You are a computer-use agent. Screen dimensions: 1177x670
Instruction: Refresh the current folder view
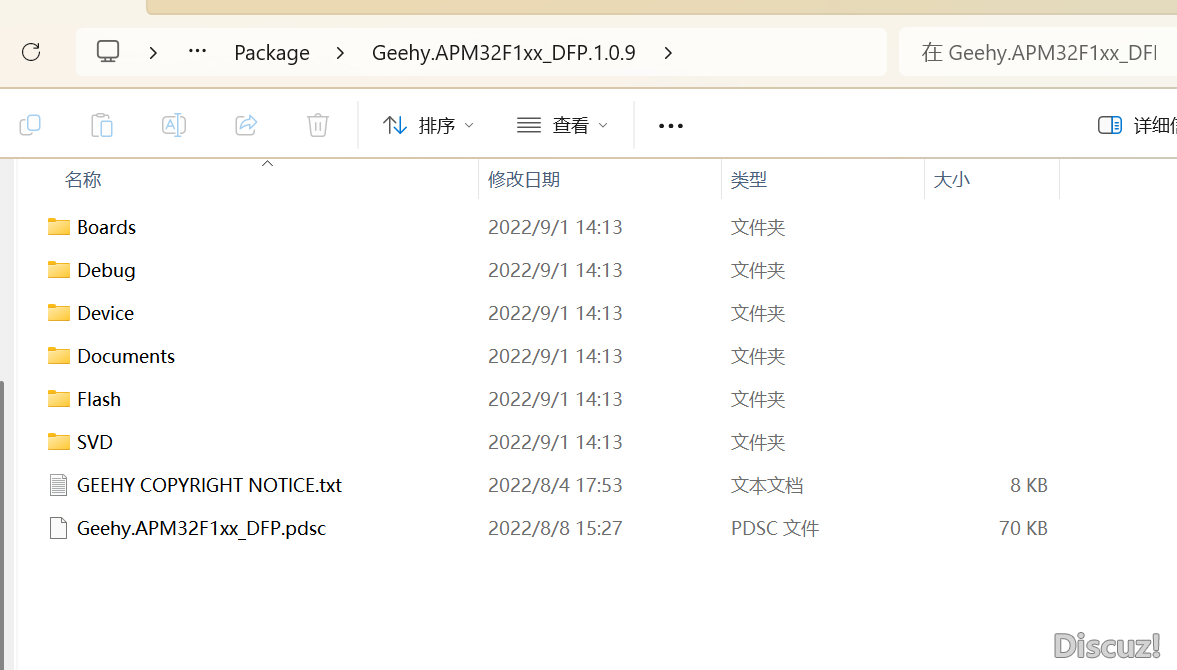click(x=31, y=53)
